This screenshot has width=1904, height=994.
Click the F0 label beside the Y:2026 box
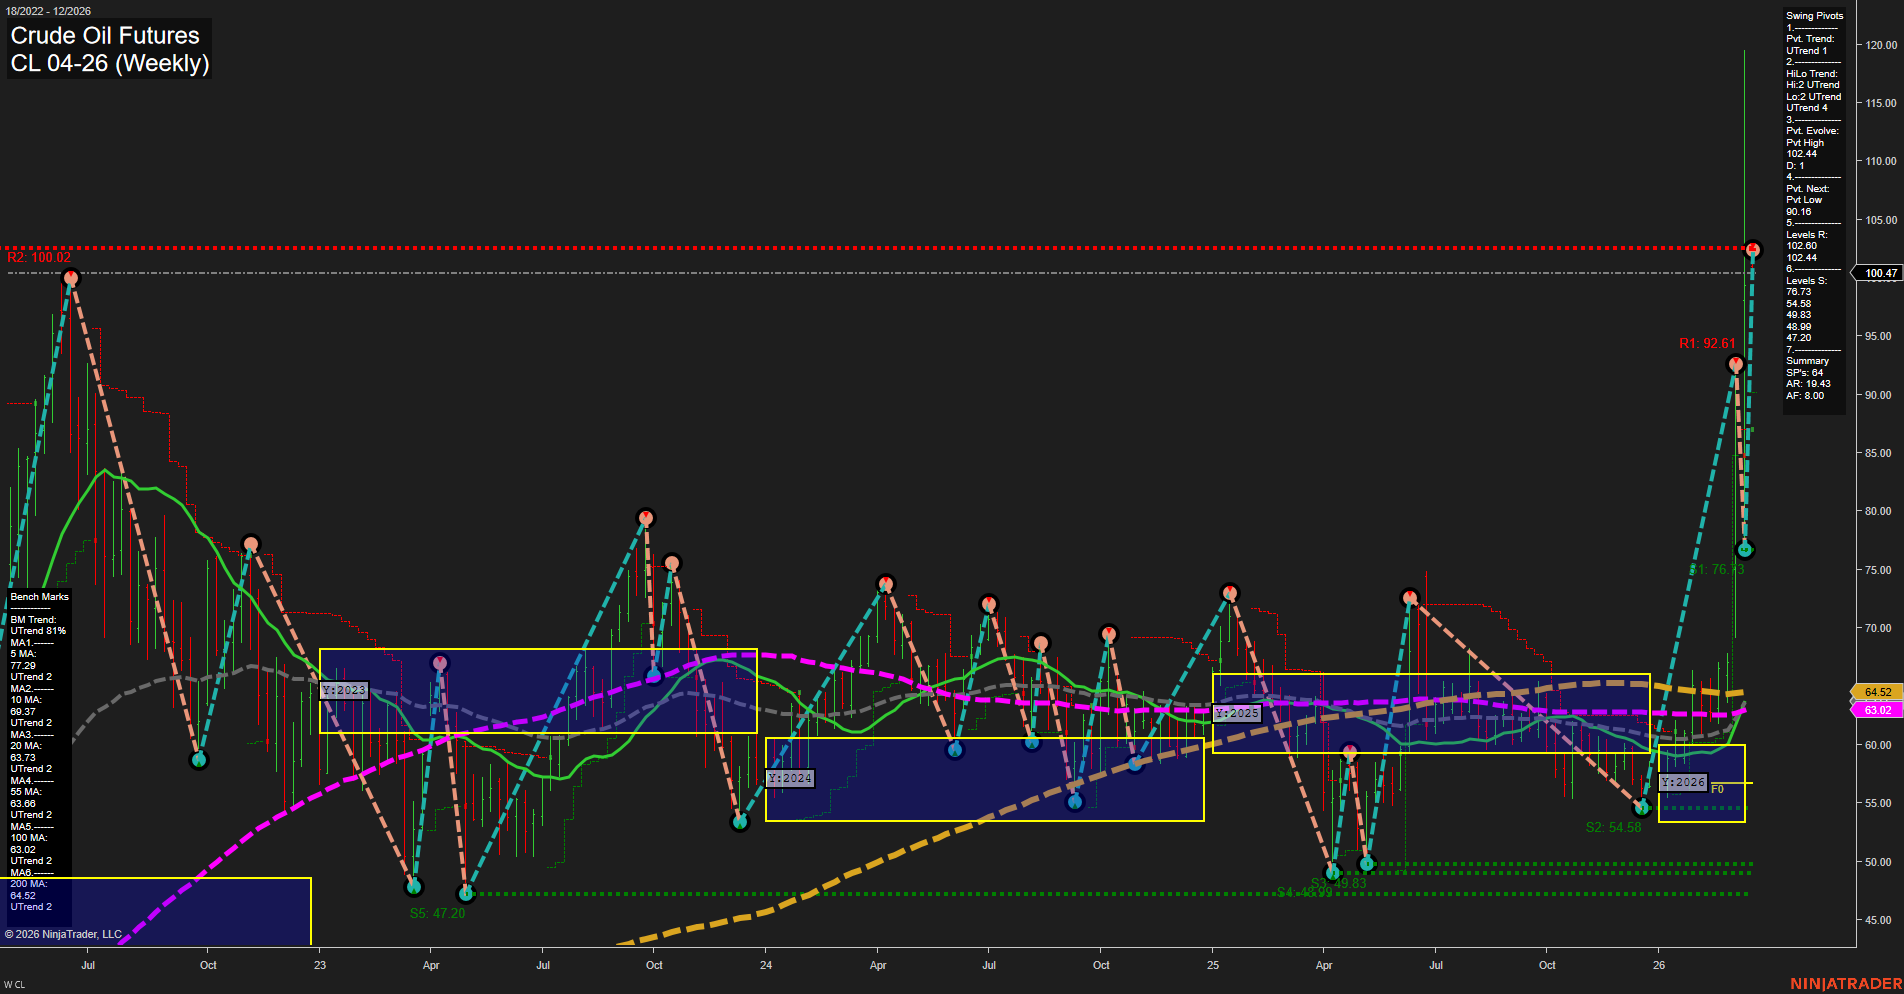1716,788
